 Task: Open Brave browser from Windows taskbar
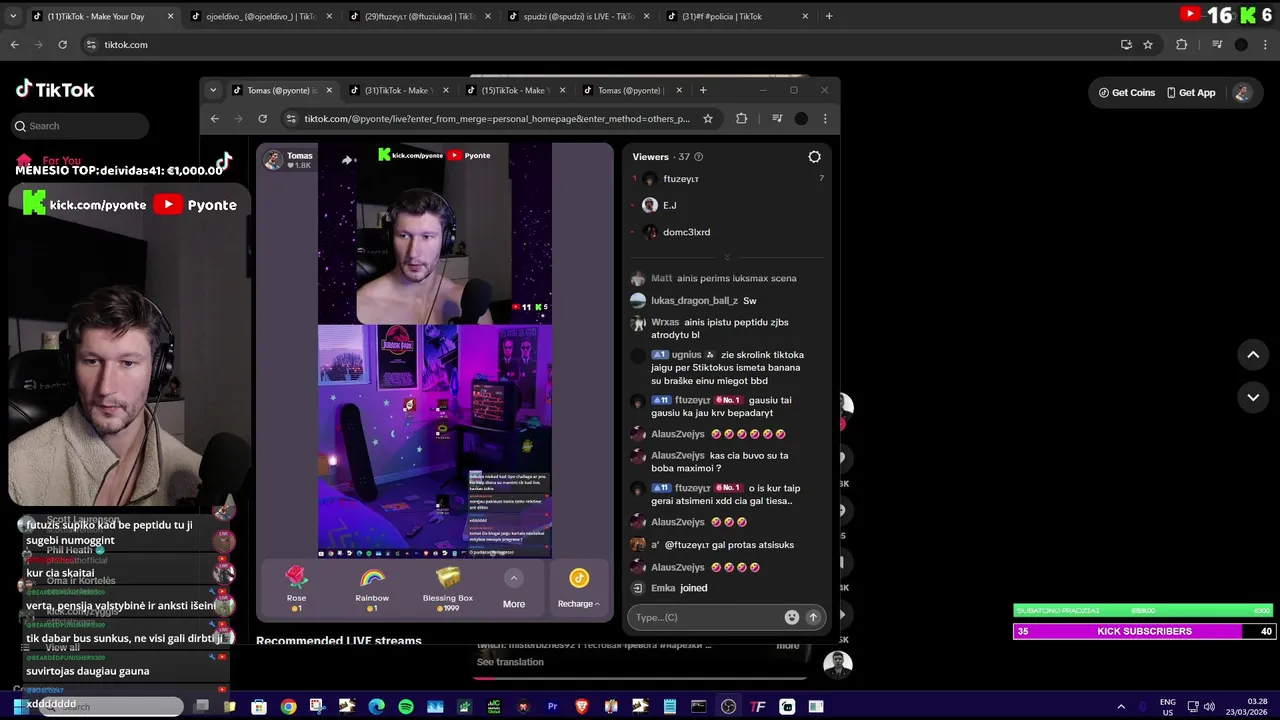click(582, 707)
